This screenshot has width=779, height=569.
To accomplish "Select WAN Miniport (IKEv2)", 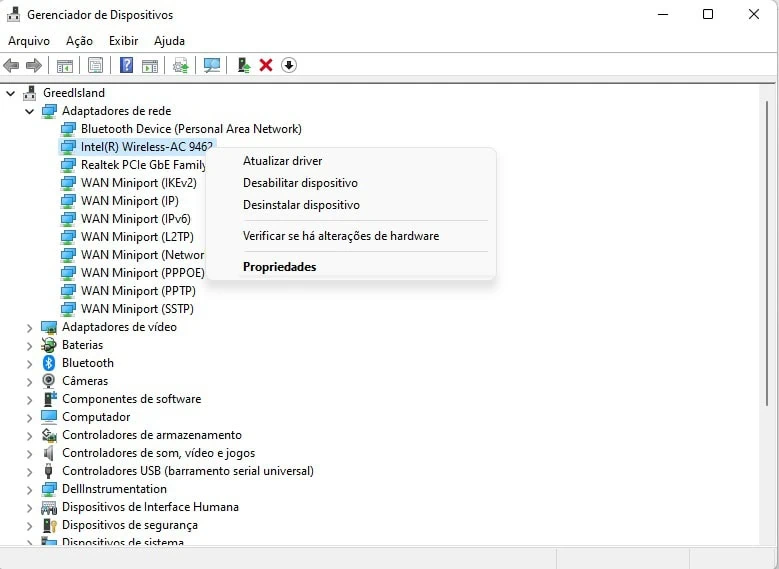I will (139, 183).
